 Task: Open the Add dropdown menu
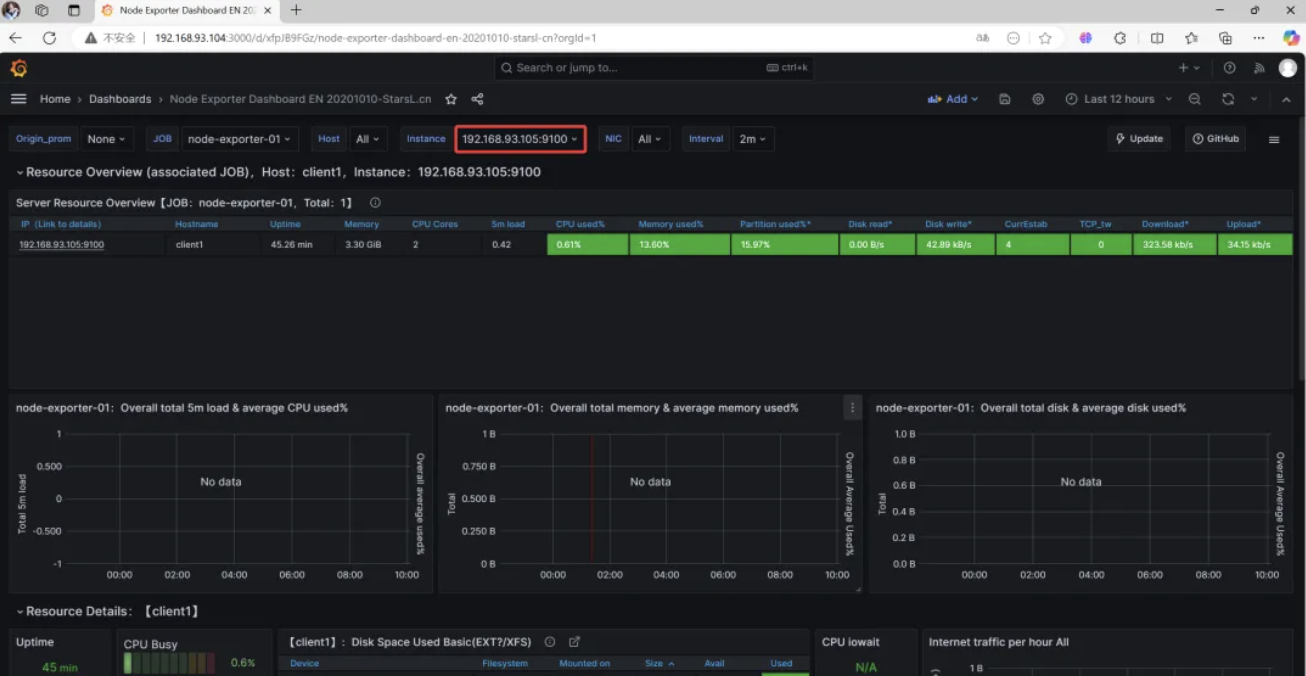click(953, 99)
